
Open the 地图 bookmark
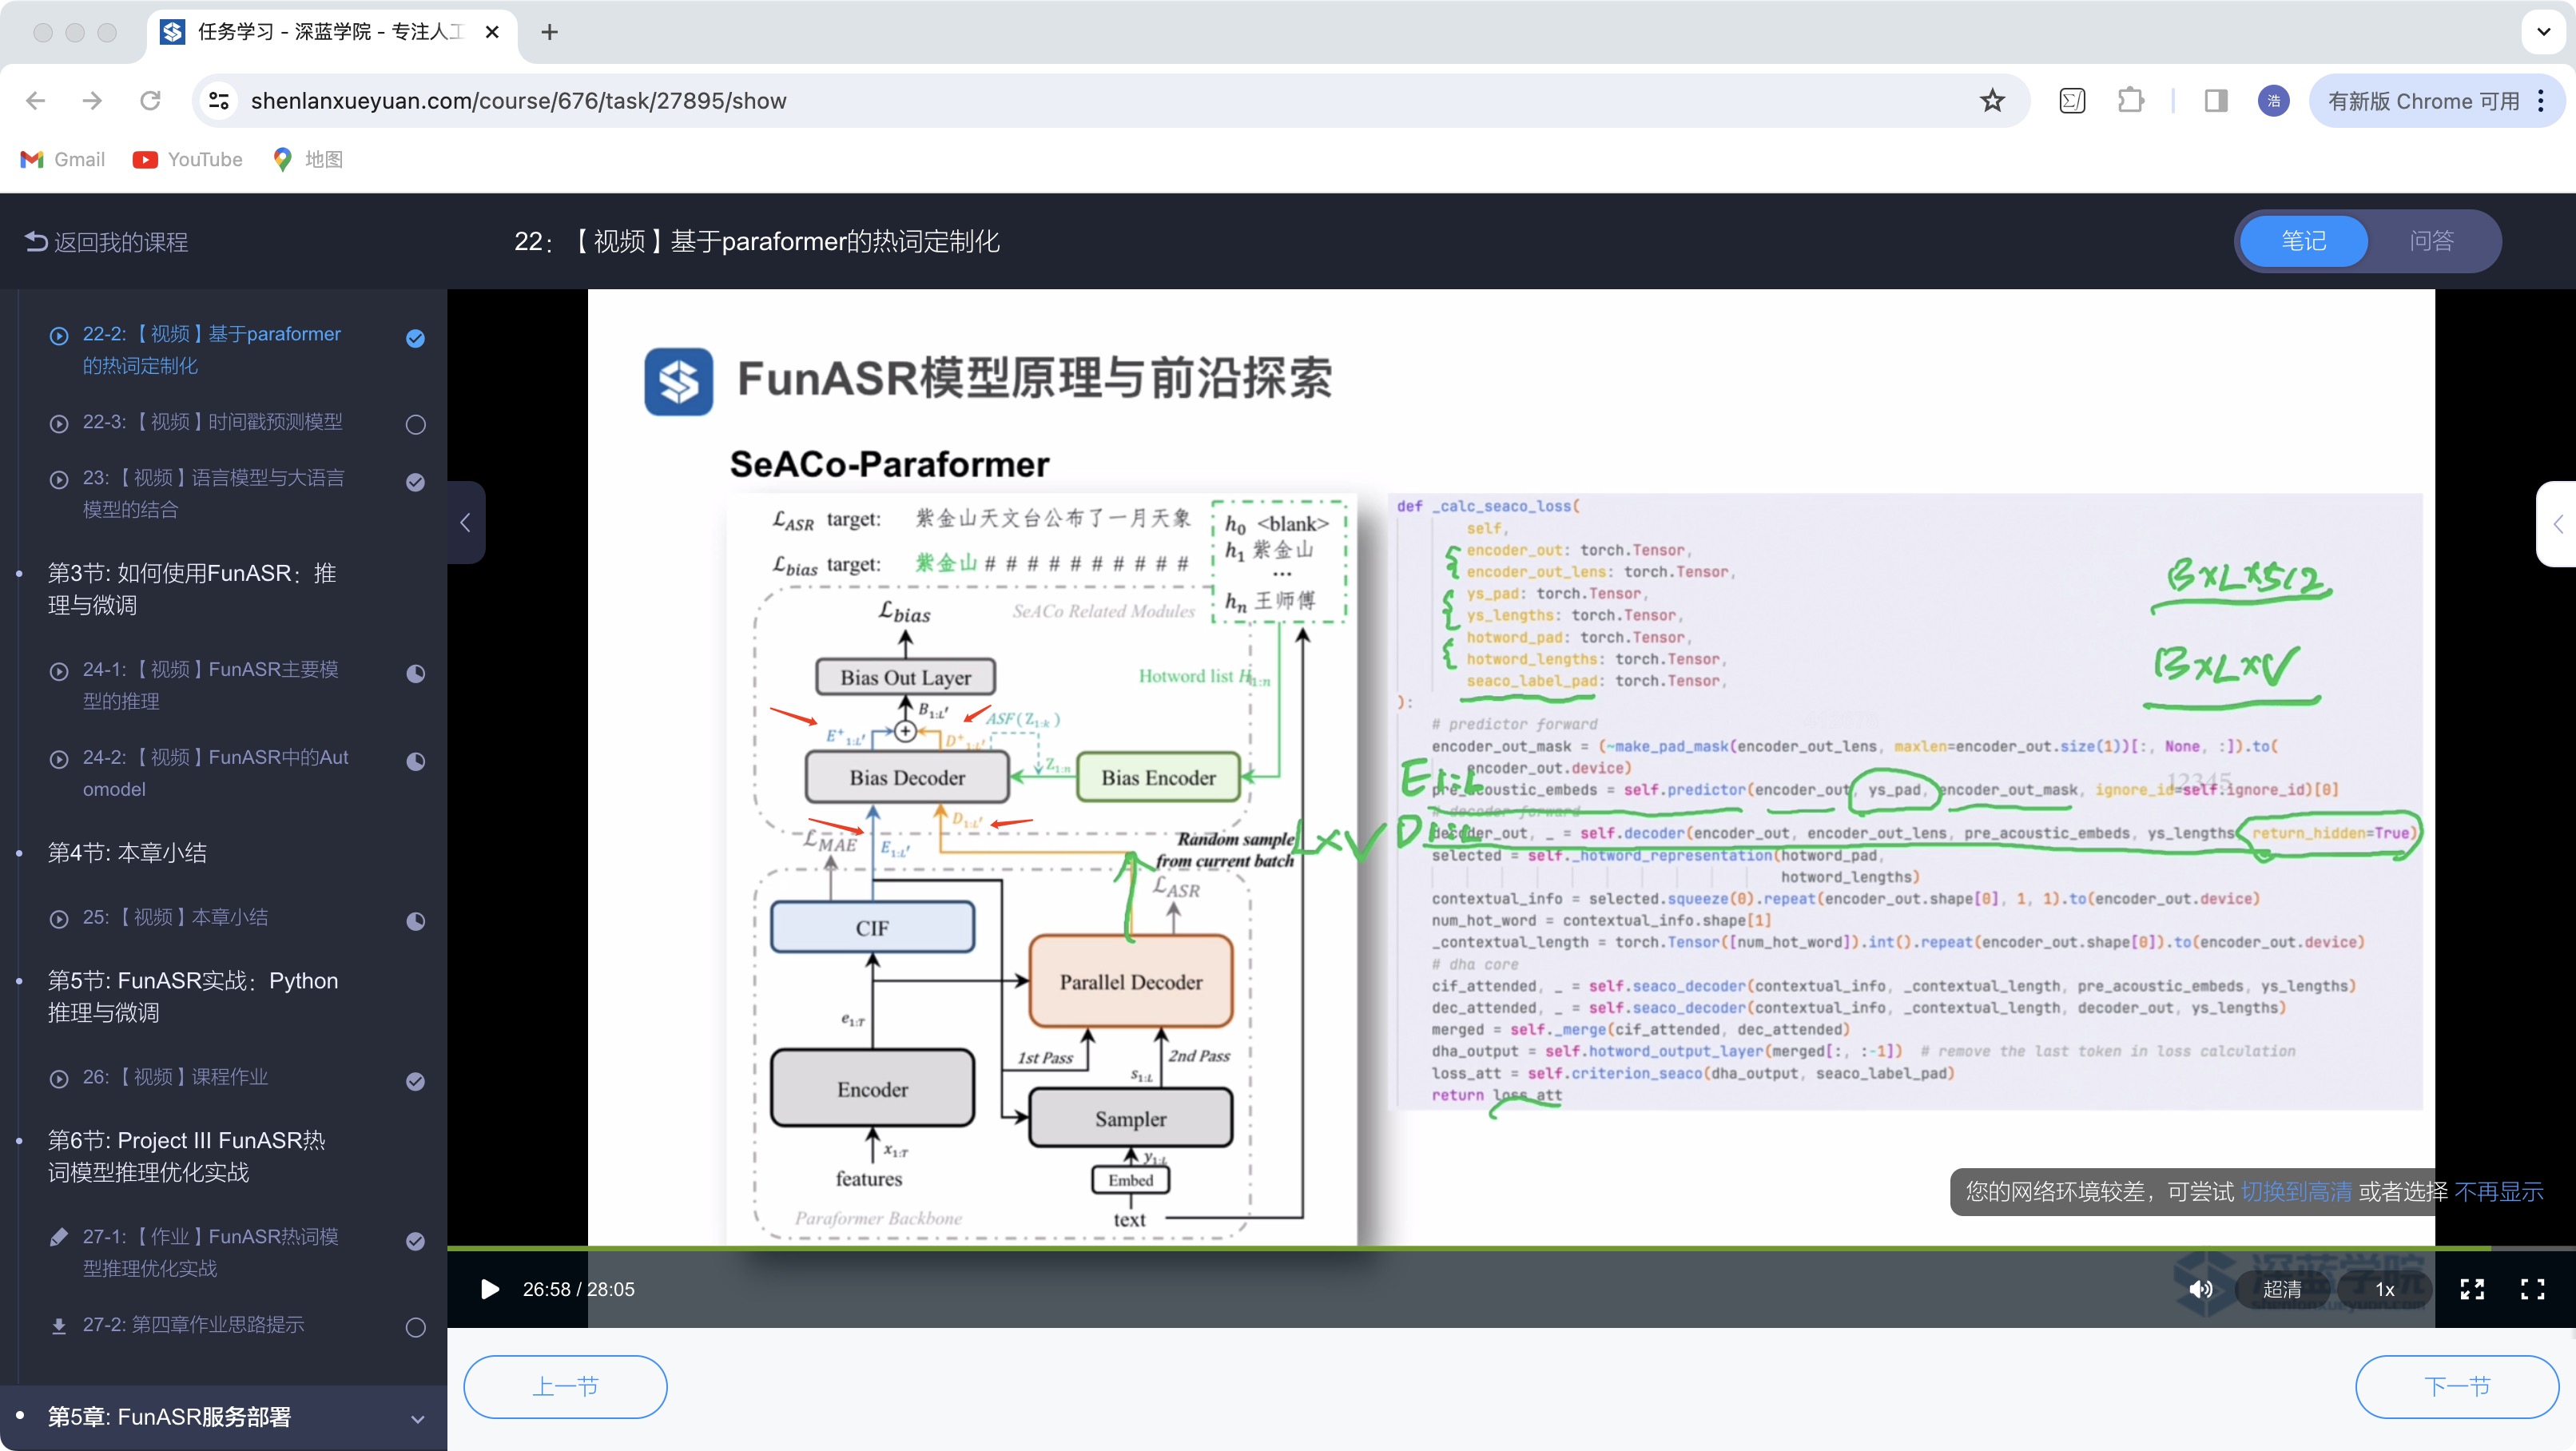tap(308, 159)
